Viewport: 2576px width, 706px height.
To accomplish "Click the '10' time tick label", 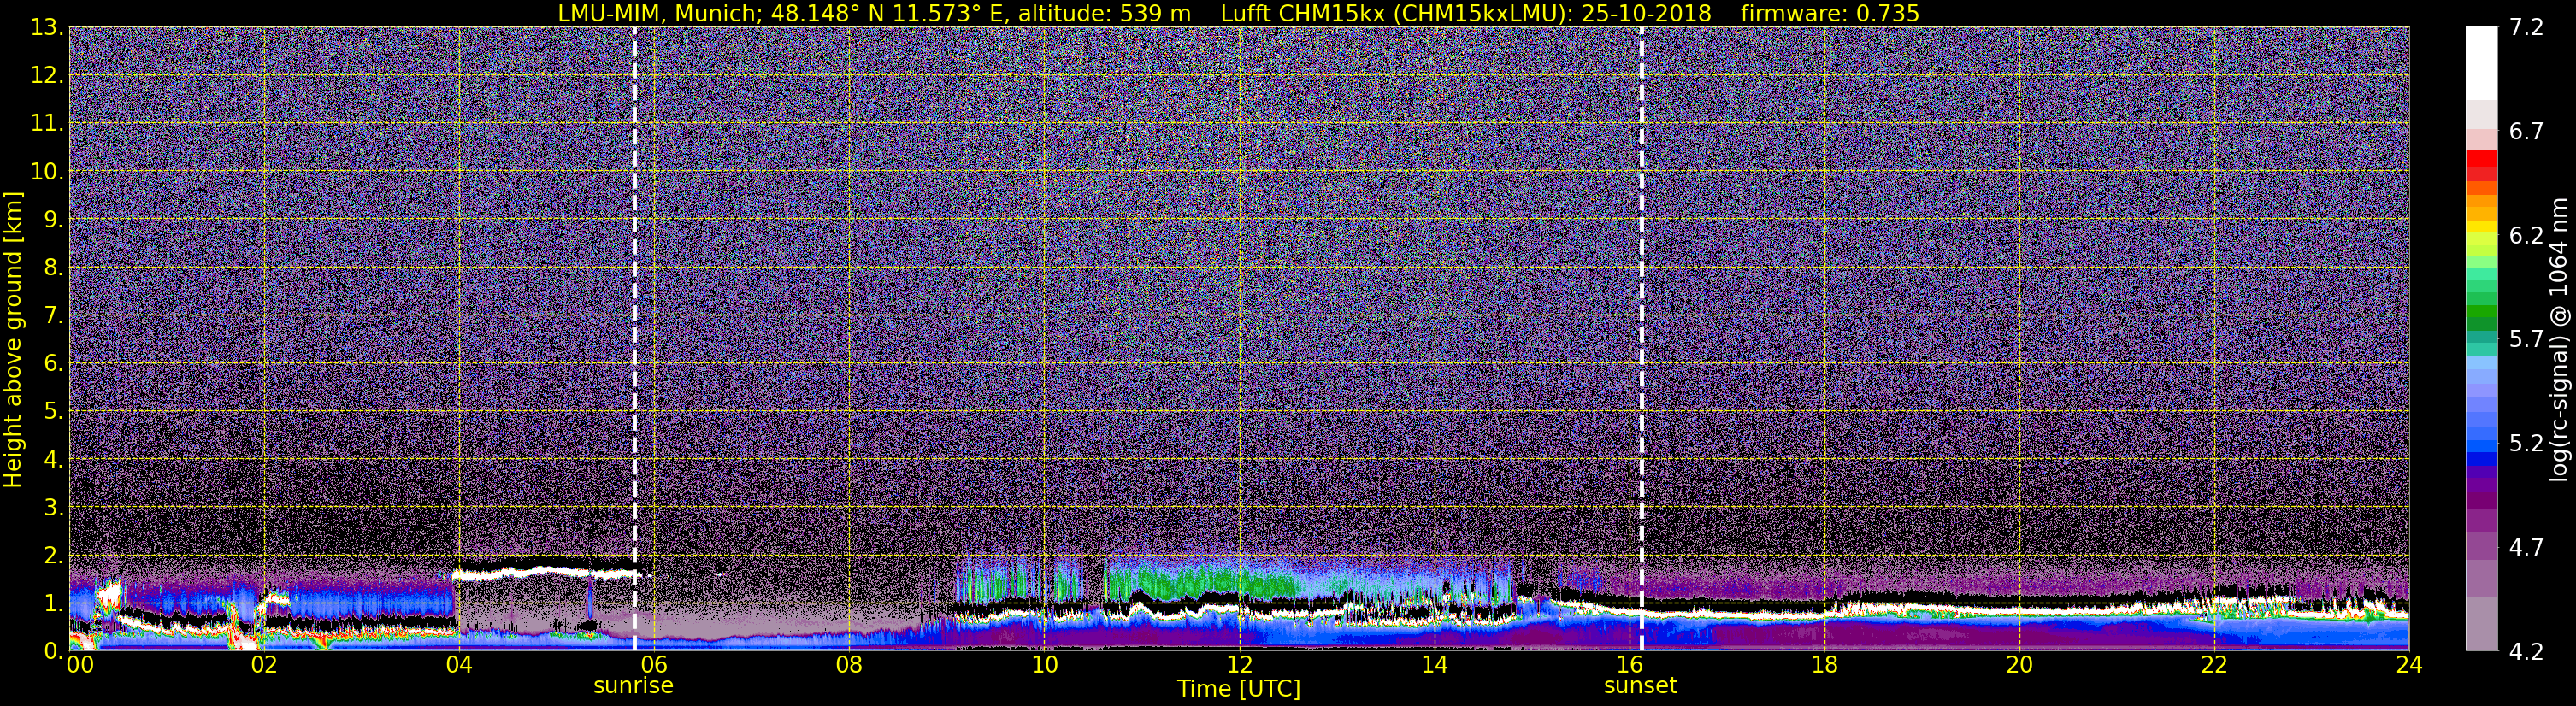I will click(1044, 665).
